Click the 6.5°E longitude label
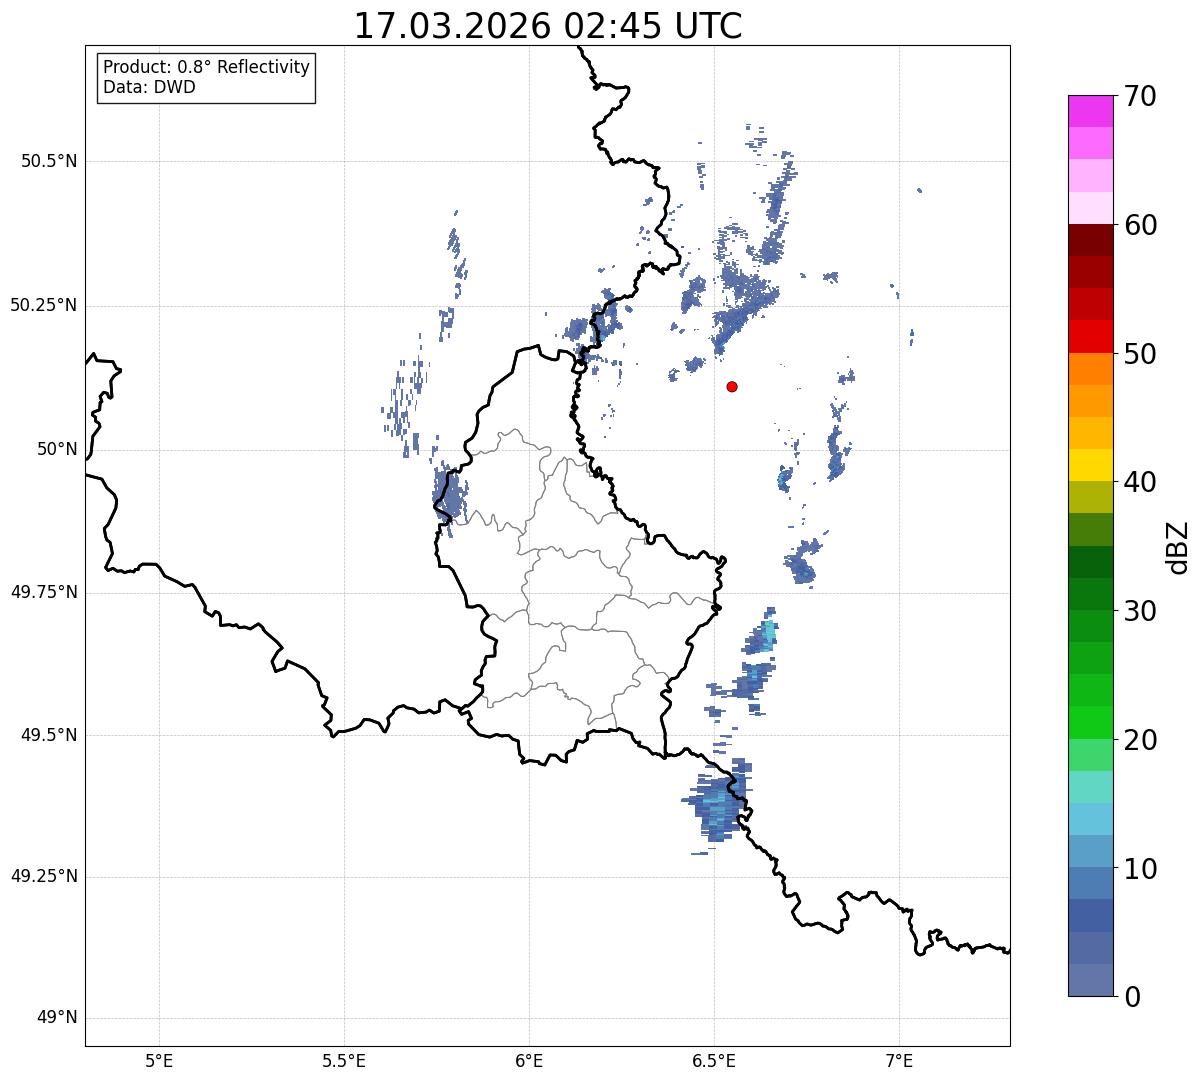The height and width of the screenshot is (1081, 1202). coord(714,1060)
